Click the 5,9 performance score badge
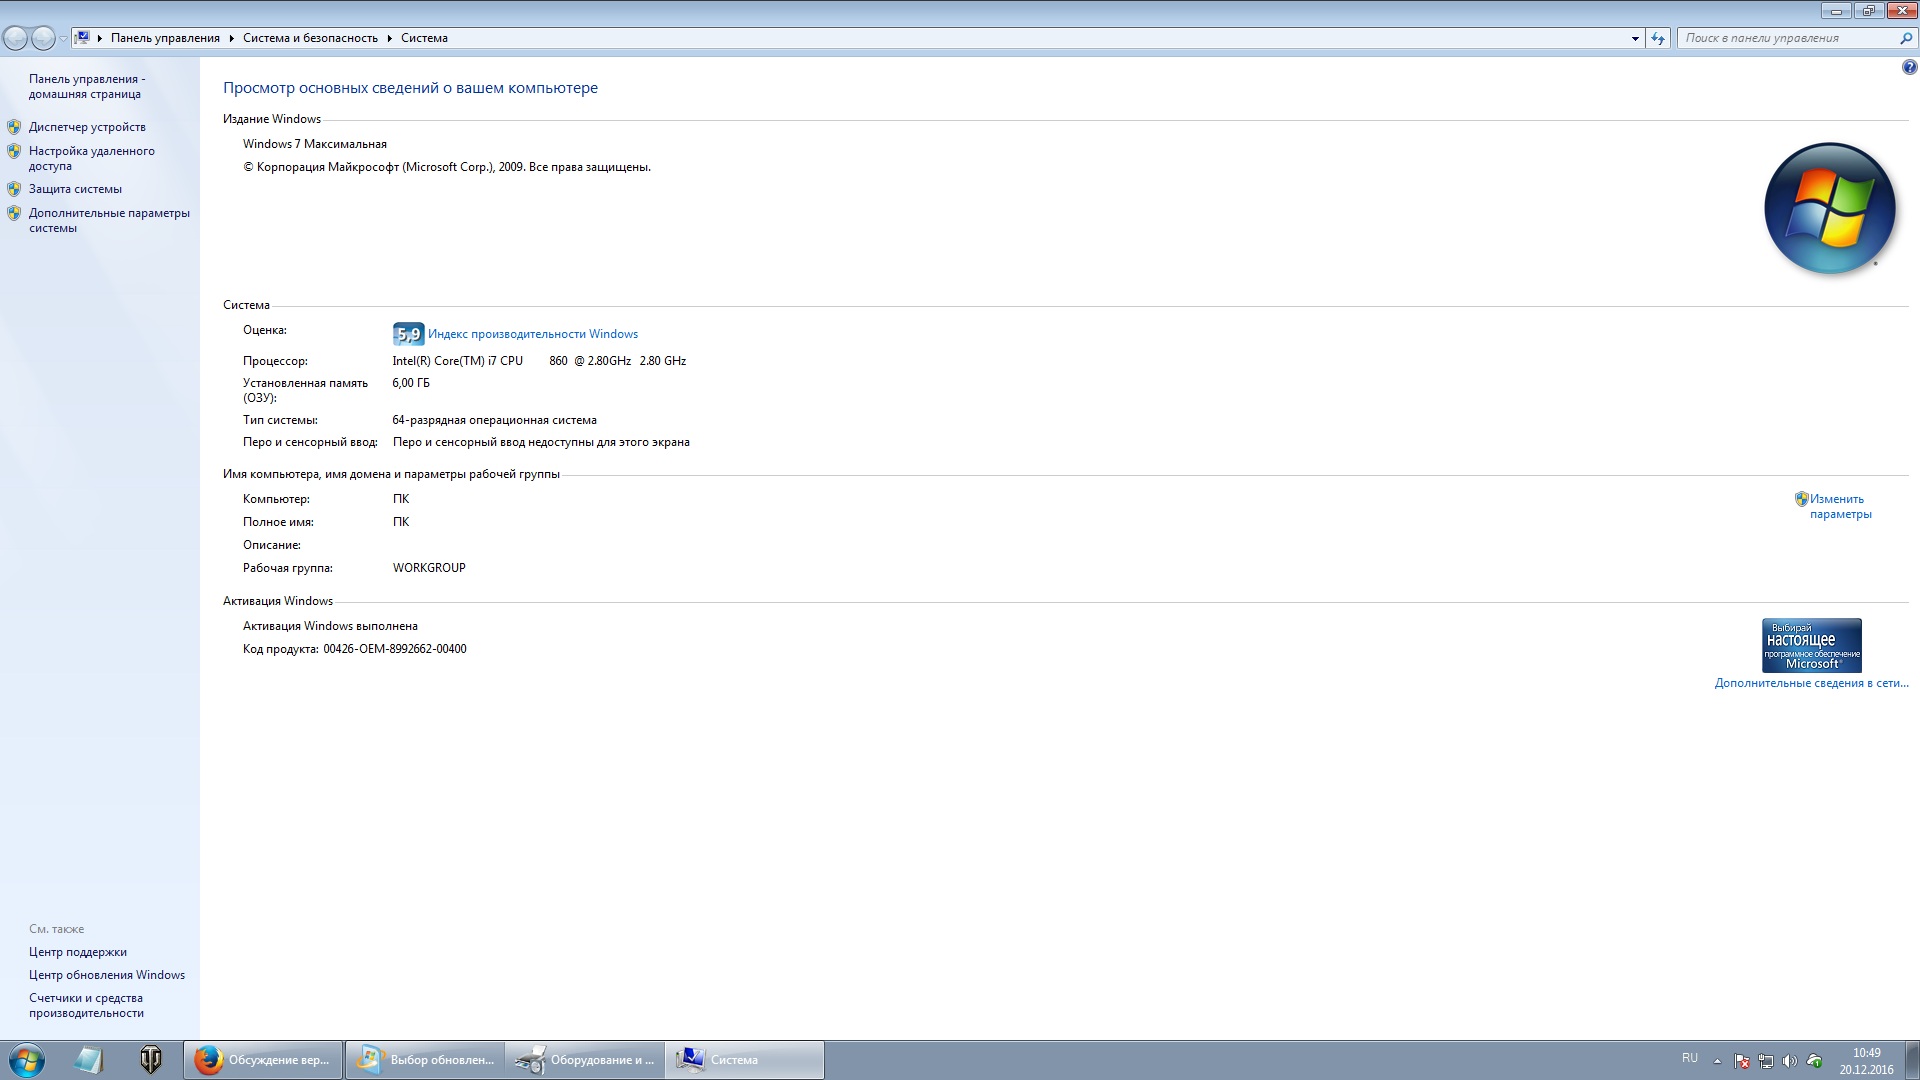This screenshot has height=1080, width=1920. tap(408, 334)
